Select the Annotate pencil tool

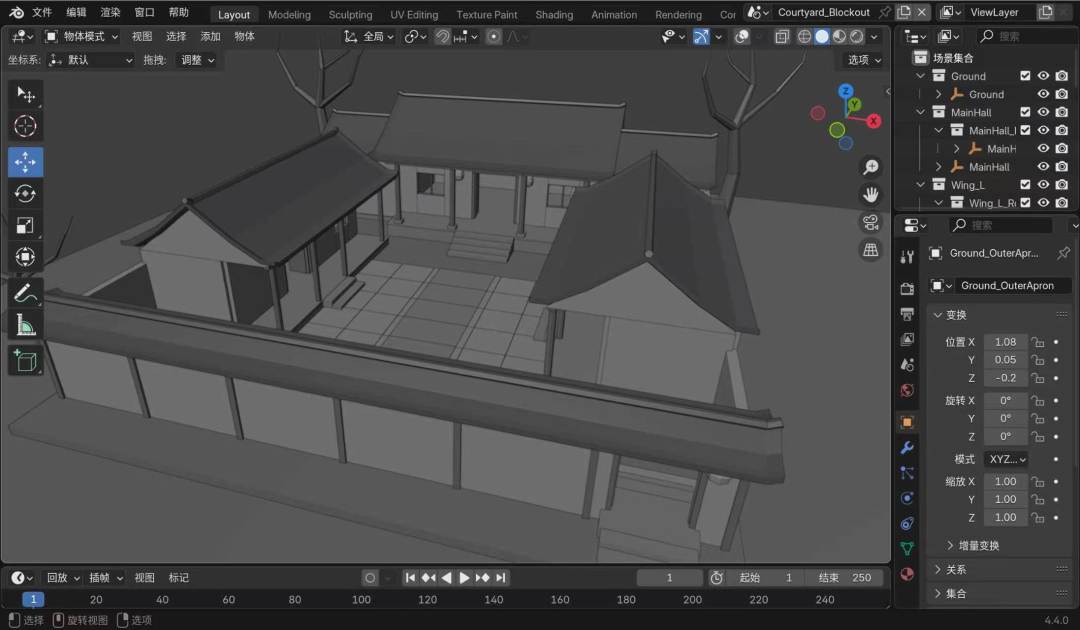tap(25, 293)
